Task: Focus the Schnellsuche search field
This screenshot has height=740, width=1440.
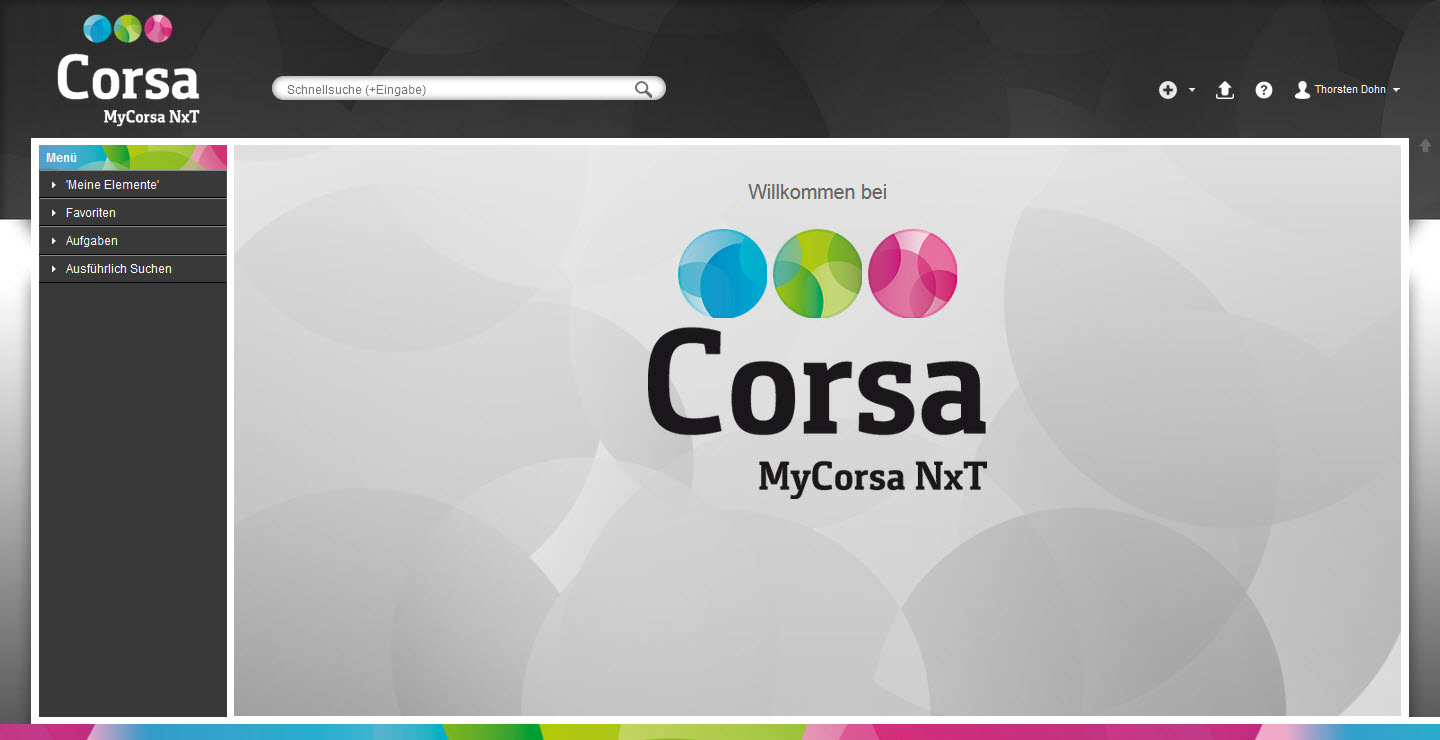Action: click(468, 89)
